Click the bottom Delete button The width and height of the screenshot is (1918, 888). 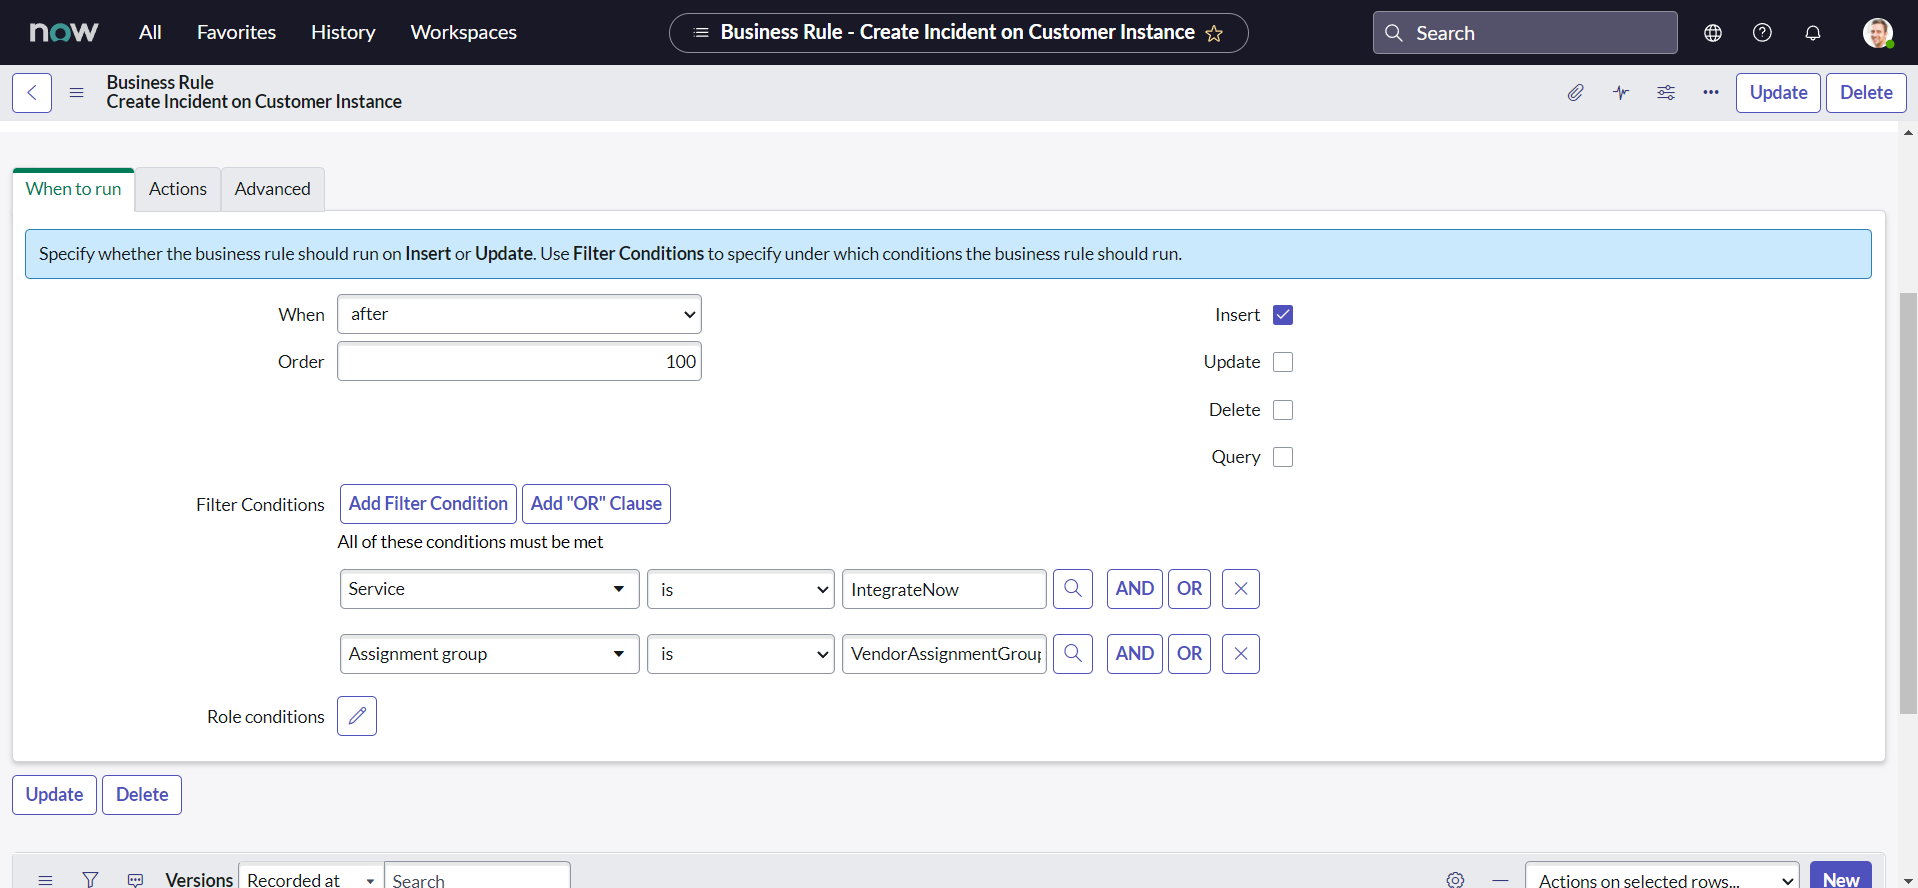pos(142,795)
